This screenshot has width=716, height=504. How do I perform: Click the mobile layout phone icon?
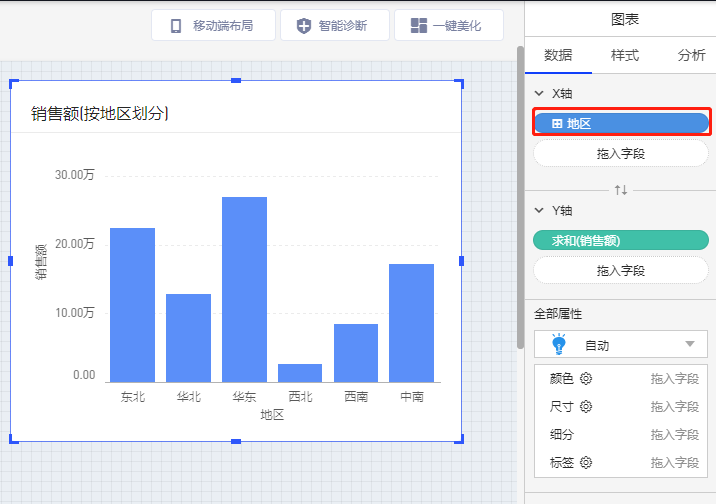point(176,26)
